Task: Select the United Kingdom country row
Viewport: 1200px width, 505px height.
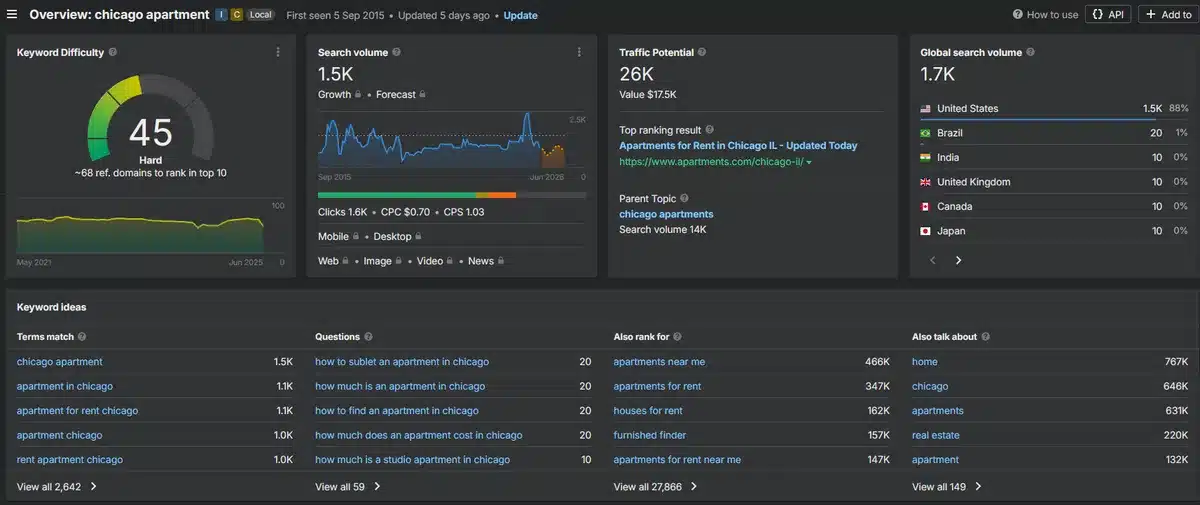Action: point(1053,182)
